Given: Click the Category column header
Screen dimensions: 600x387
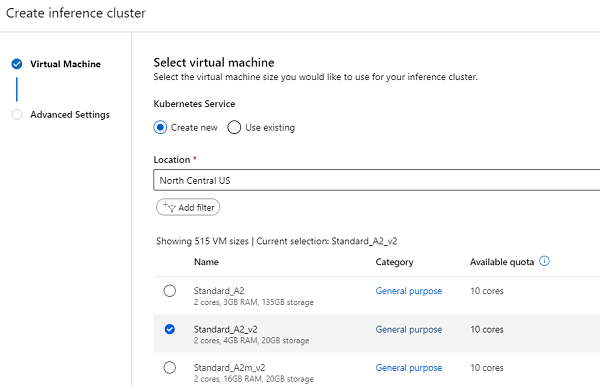Looking at the screenshot, I should (x=395, y=262).
